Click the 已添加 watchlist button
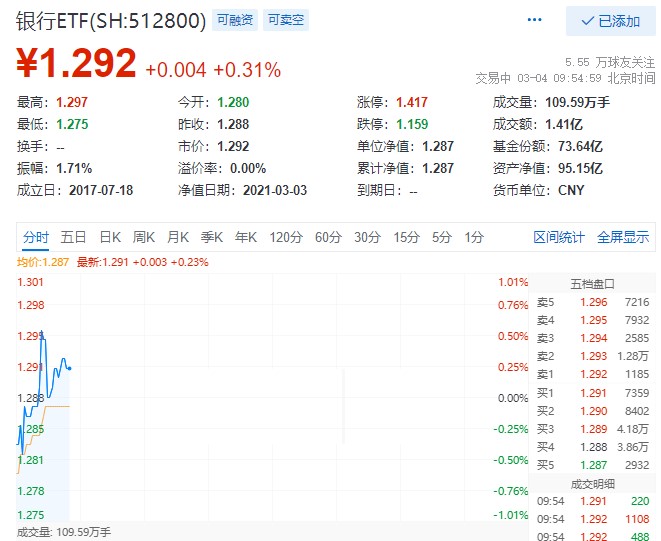Viewport: 661px width, 541px height. coord(610,21)
